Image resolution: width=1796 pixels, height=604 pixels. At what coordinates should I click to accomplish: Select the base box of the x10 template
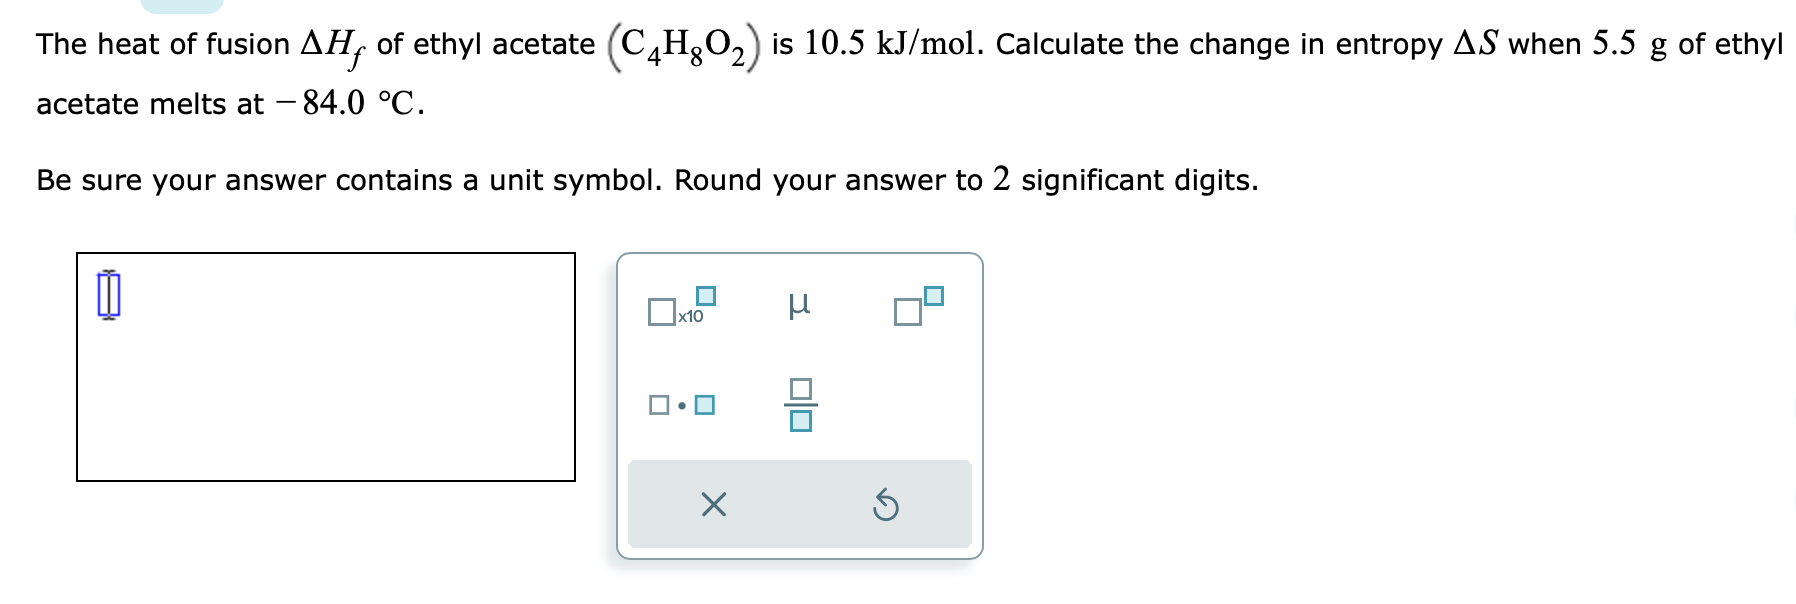click(x=662, y=313)
